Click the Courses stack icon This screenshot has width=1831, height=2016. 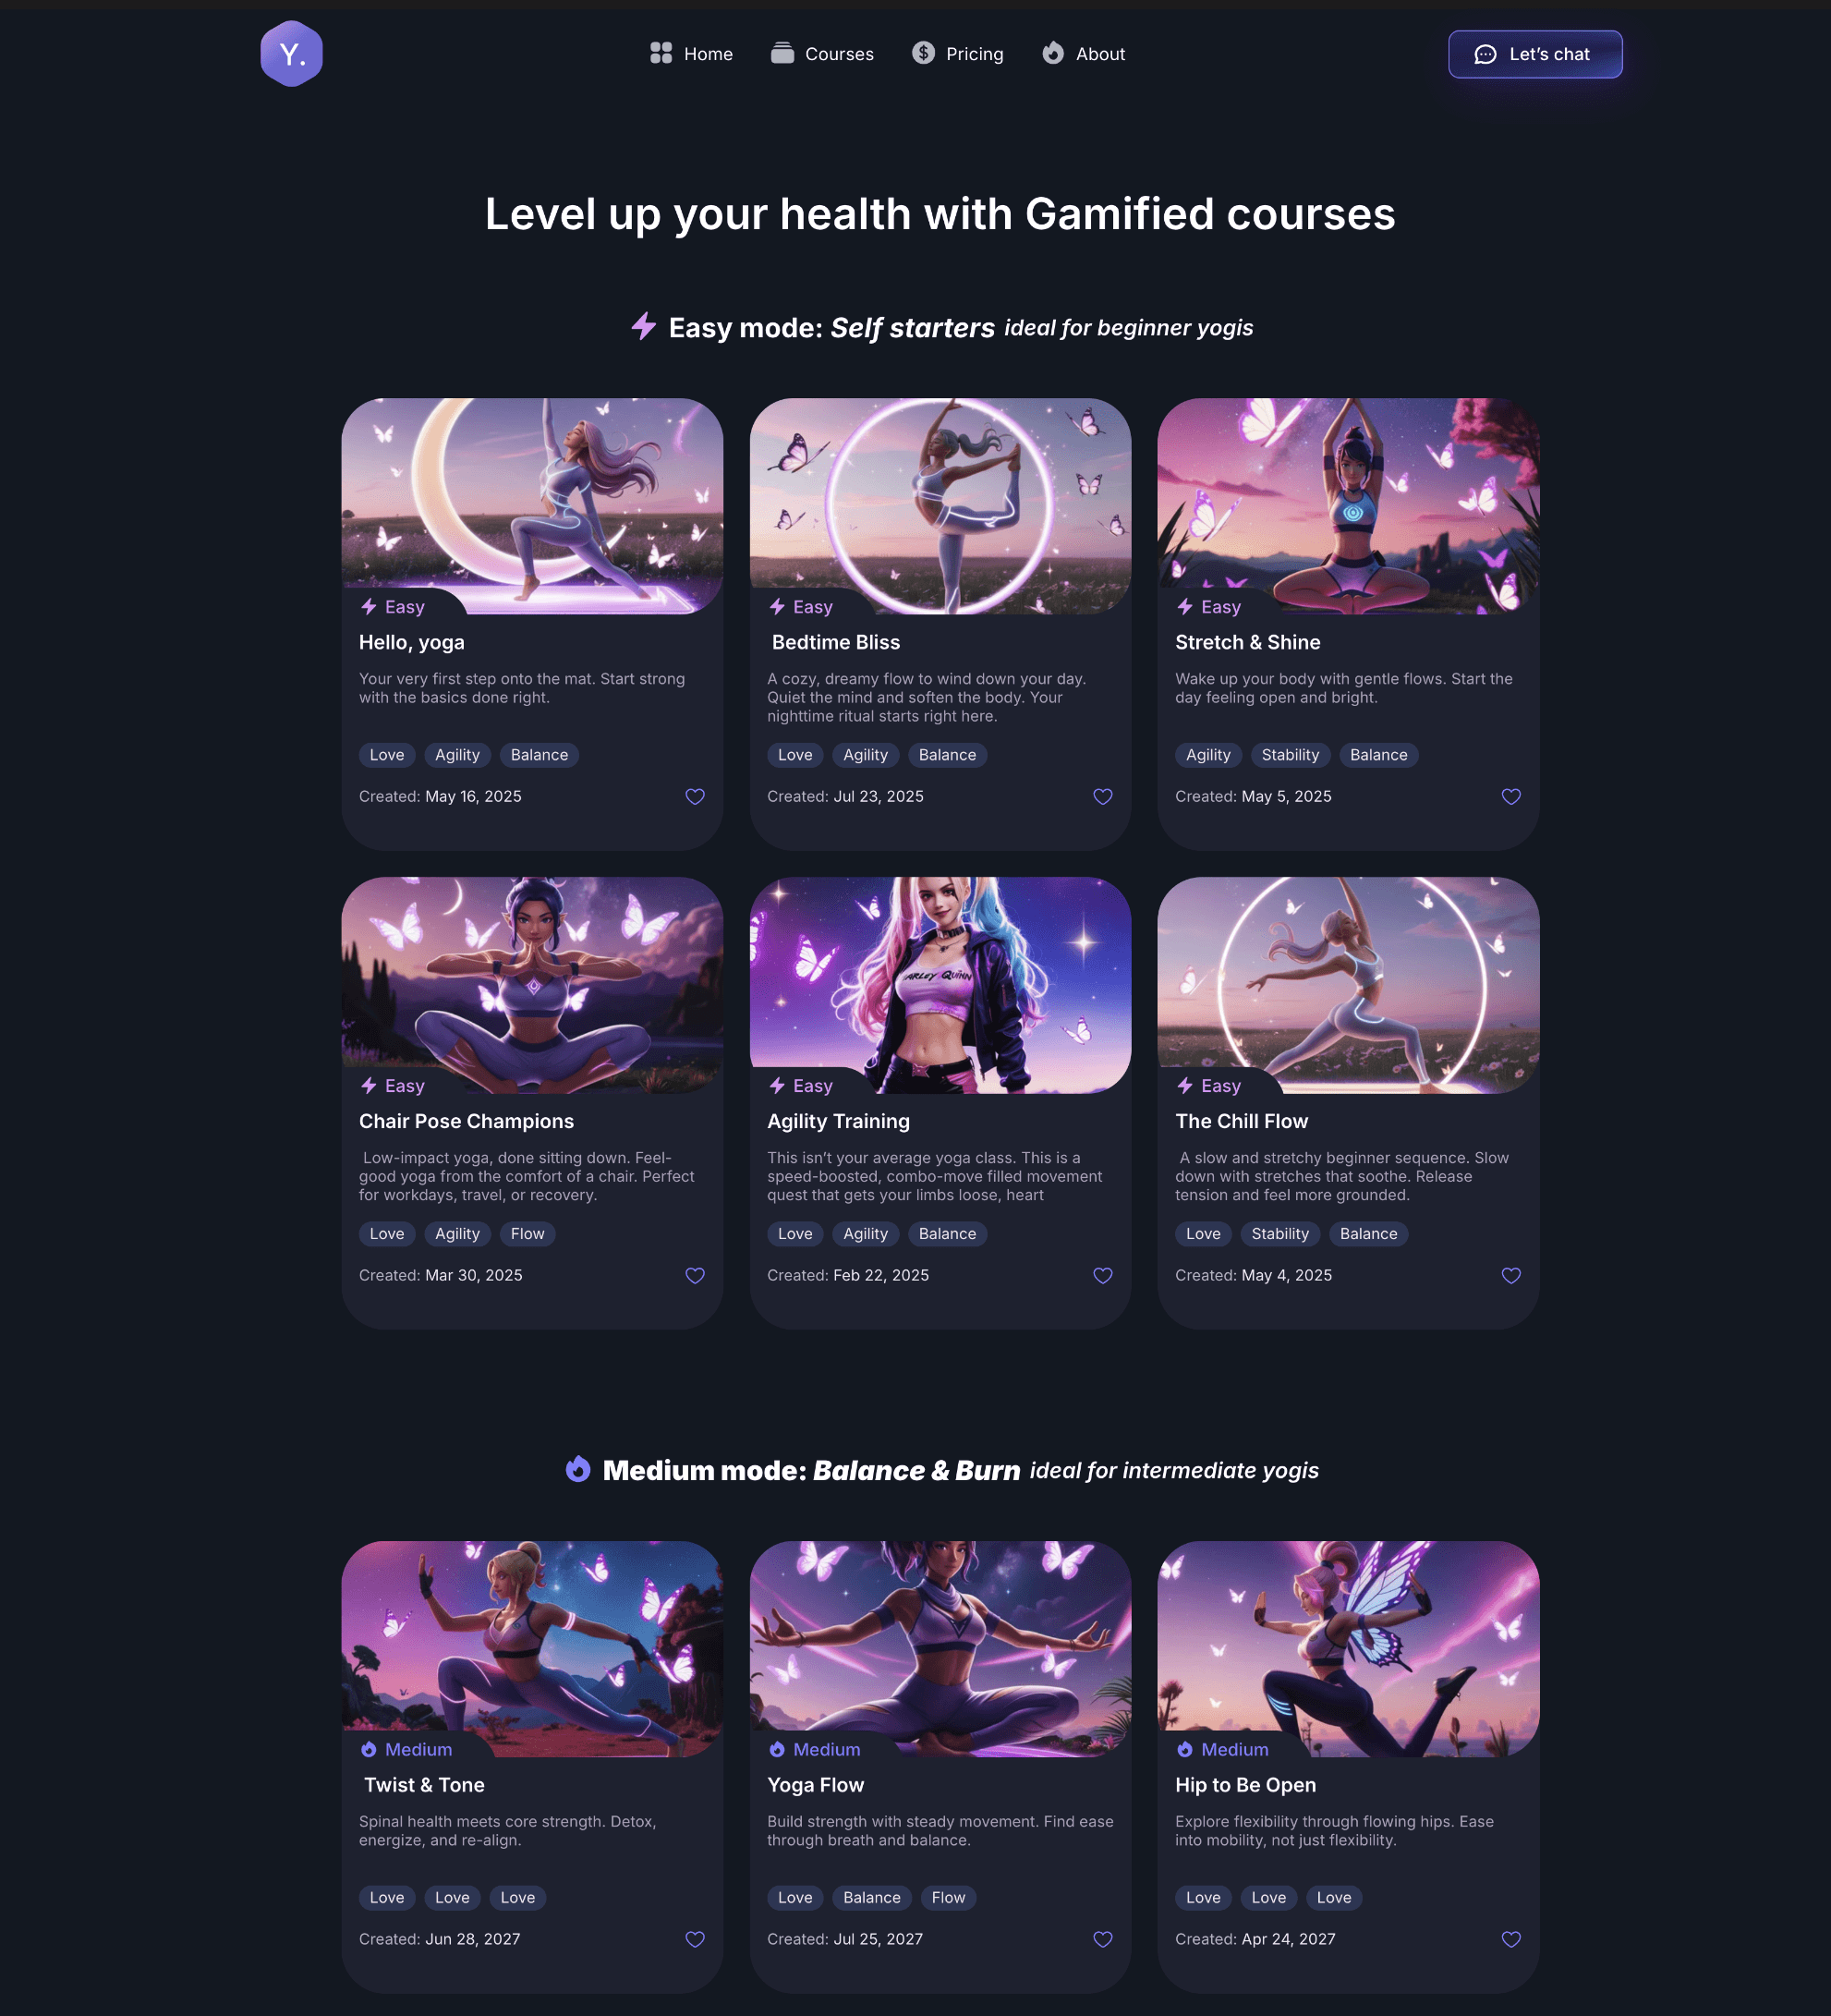point(782,53)
